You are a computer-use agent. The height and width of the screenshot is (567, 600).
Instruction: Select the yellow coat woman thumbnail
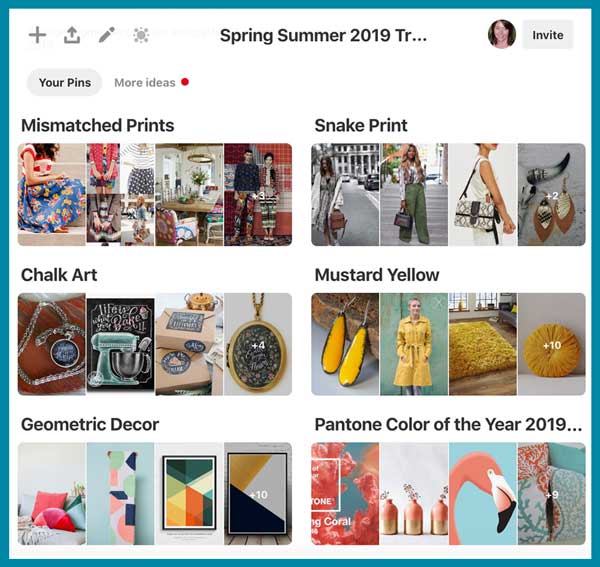tap(414, 344)
